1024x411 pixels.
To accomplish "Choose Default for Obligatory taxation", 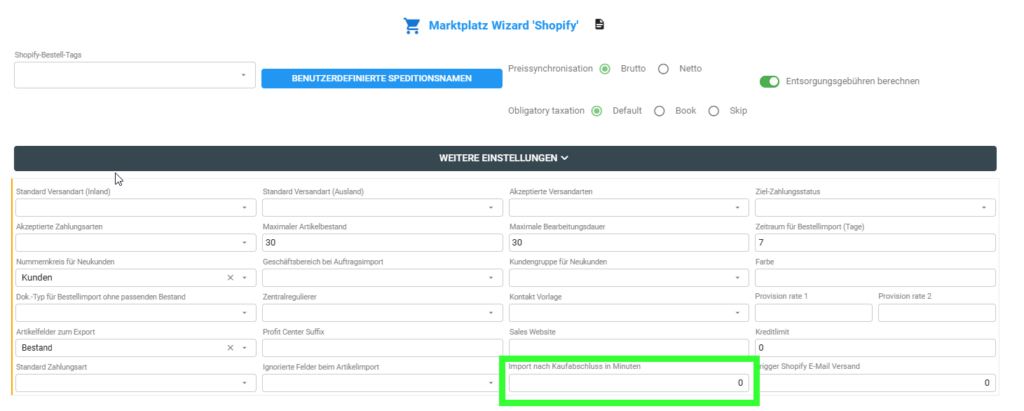I will (x=596, y=111).
